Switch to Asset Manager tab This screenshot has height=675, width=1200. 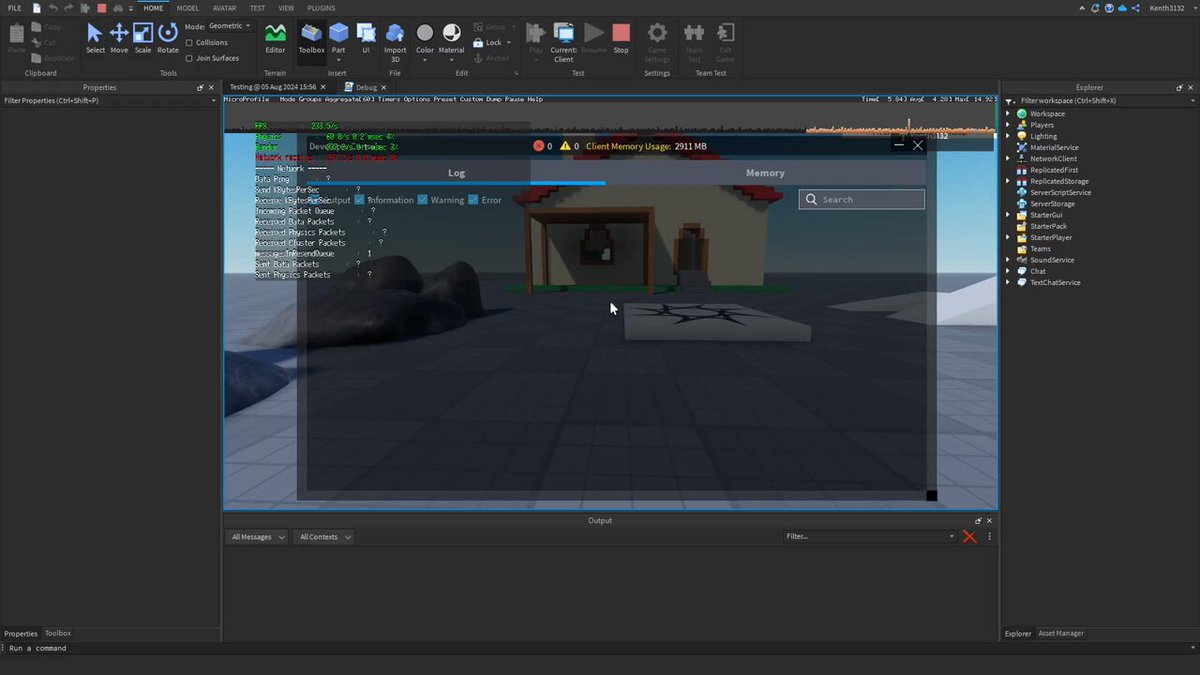(x=1061, y=633)
